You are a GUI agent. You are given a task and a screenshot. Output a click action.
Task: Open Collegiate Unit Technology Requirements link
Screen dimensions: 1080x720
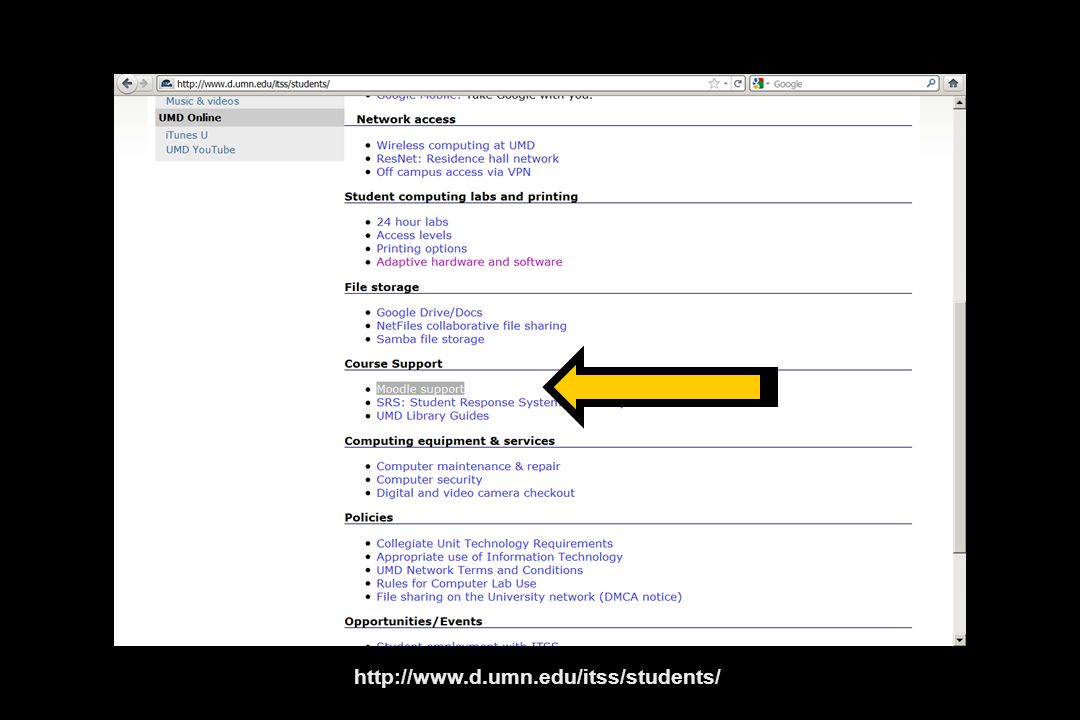[495, 544]
